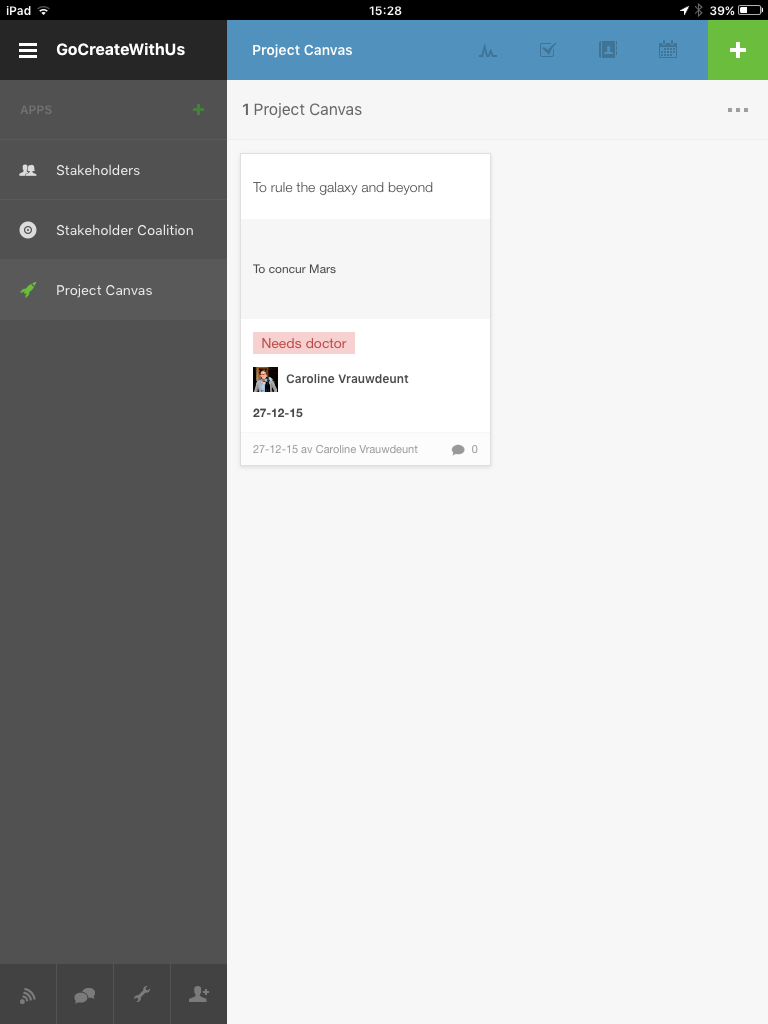Create new item with green plus button
The width and height of the screenshot is (768, 1024).
(738, 50)
